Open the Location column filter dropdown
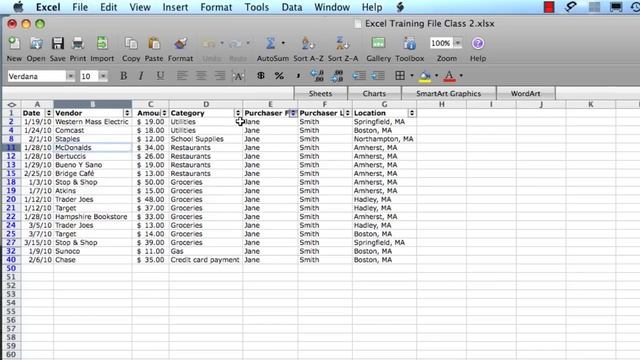This screenshot has width=640, height=360. click(412, 113)
